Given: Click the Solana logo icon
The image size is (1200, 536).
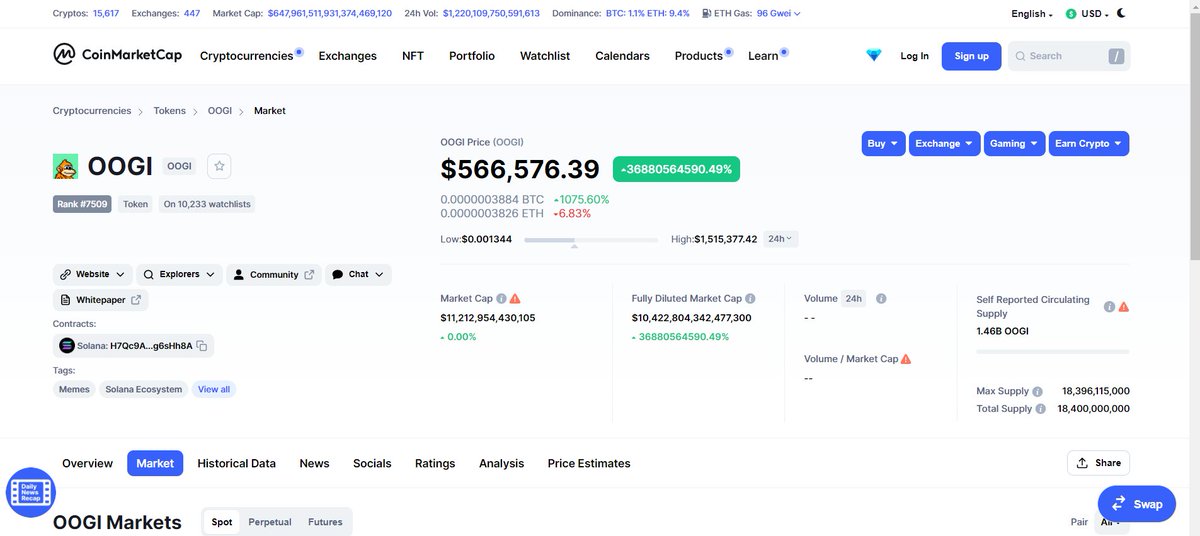Looking at the screenshot, I should 67,346.
